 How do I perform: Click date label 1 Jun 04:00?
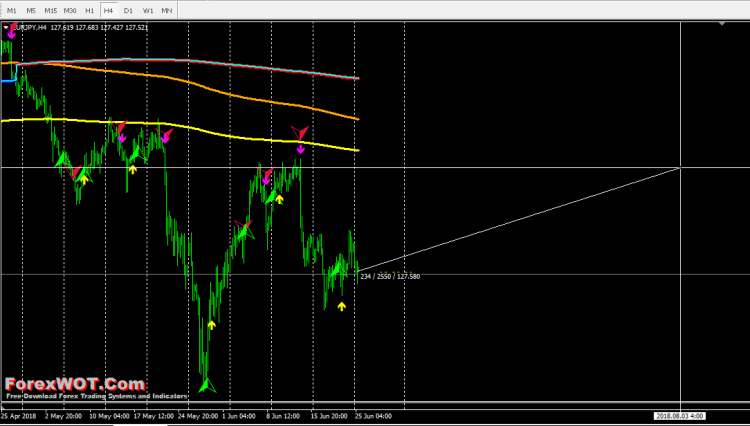[x=239, y=416]
